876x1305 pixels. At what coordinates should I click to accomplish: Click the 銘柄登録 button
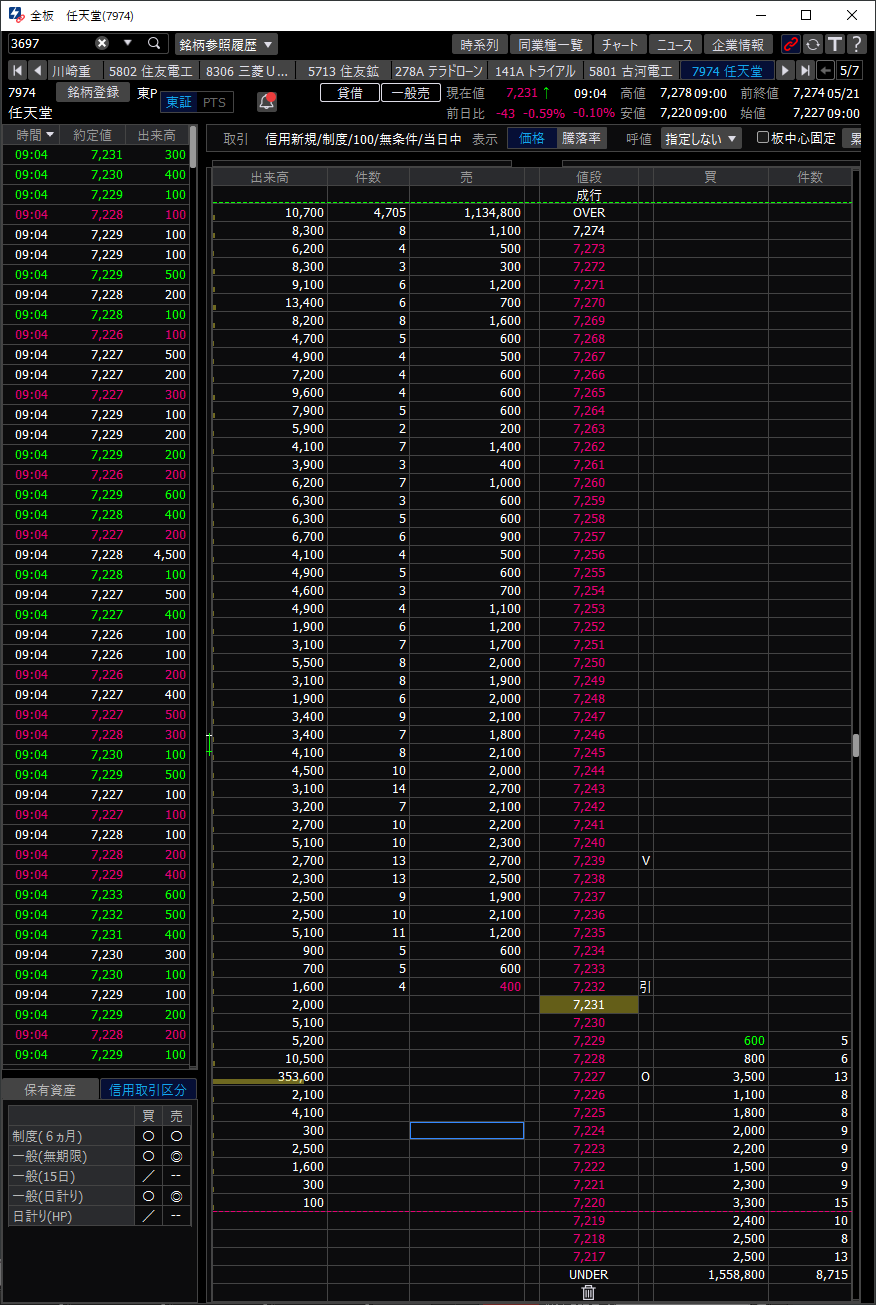(x=94, y=92)
